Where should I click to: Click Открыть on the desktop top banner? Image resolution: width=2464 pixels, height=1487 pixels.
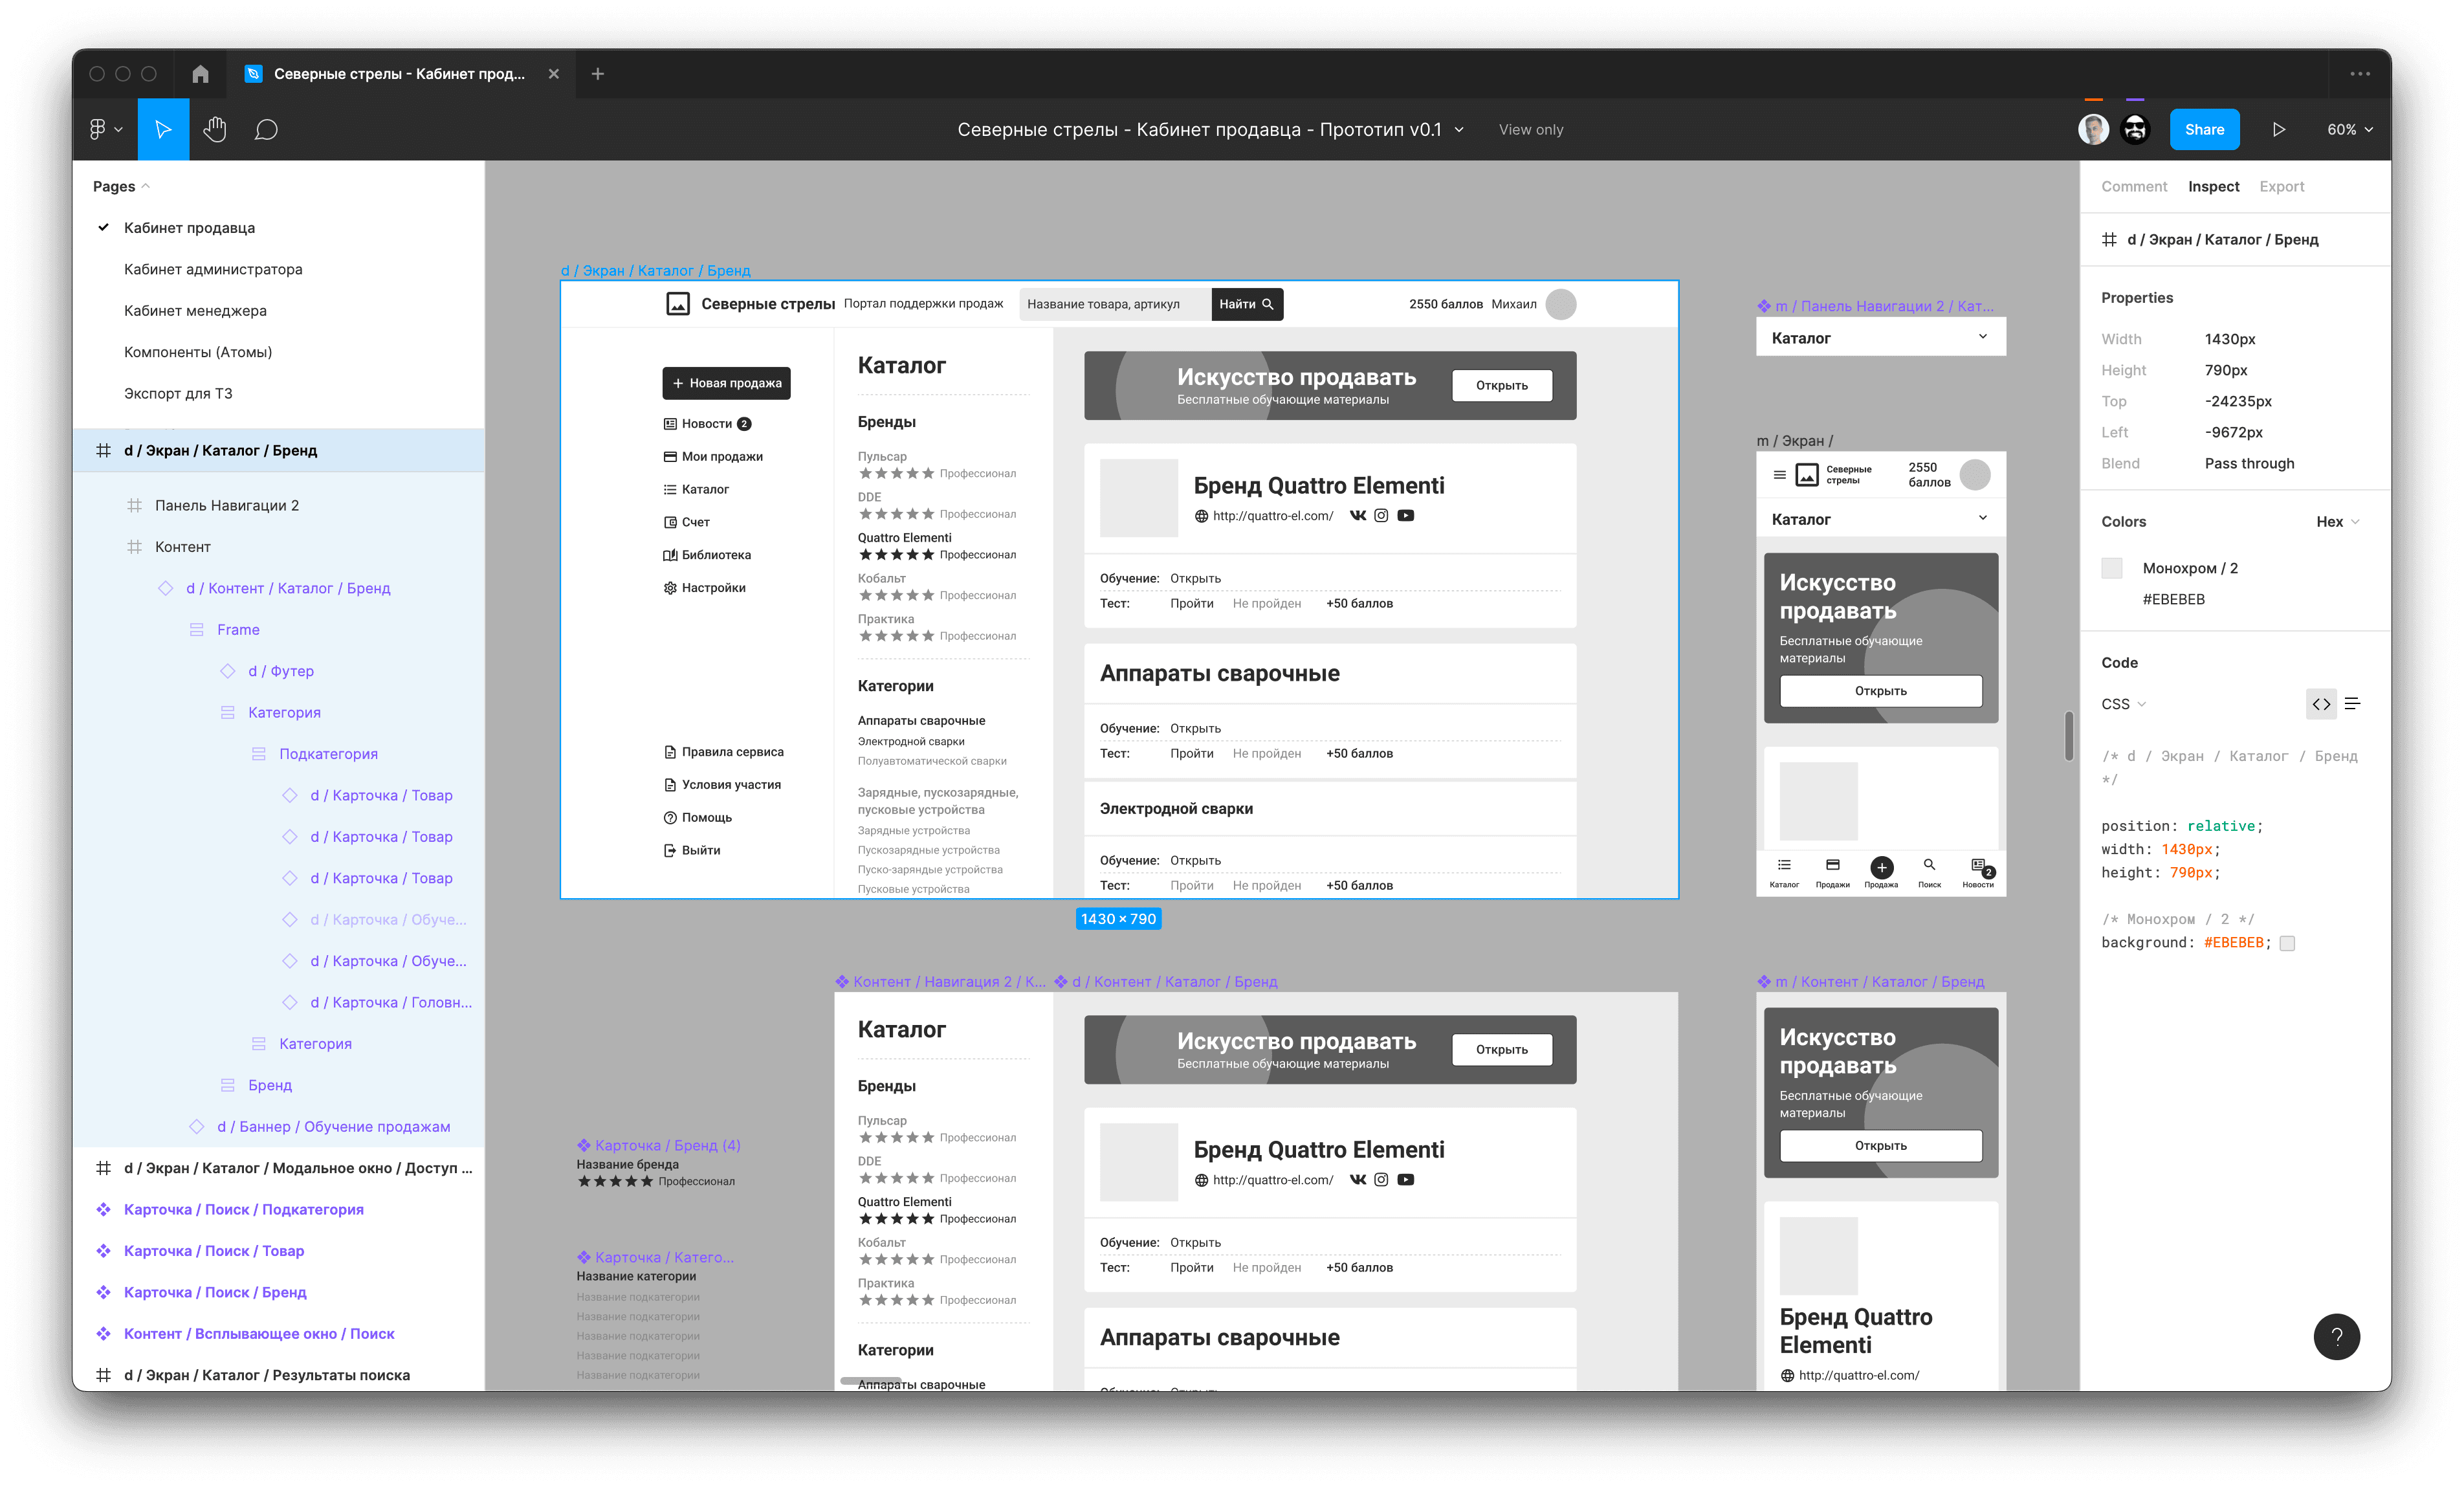(x=1501, y=385)
